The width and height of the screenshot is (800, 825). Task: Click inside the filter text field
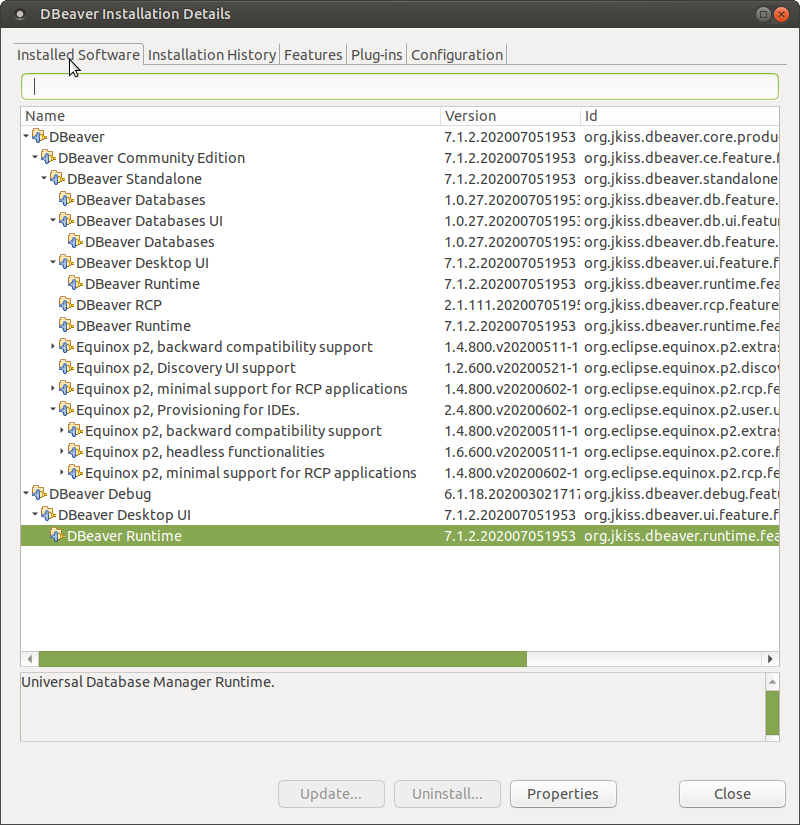(400, 86)
